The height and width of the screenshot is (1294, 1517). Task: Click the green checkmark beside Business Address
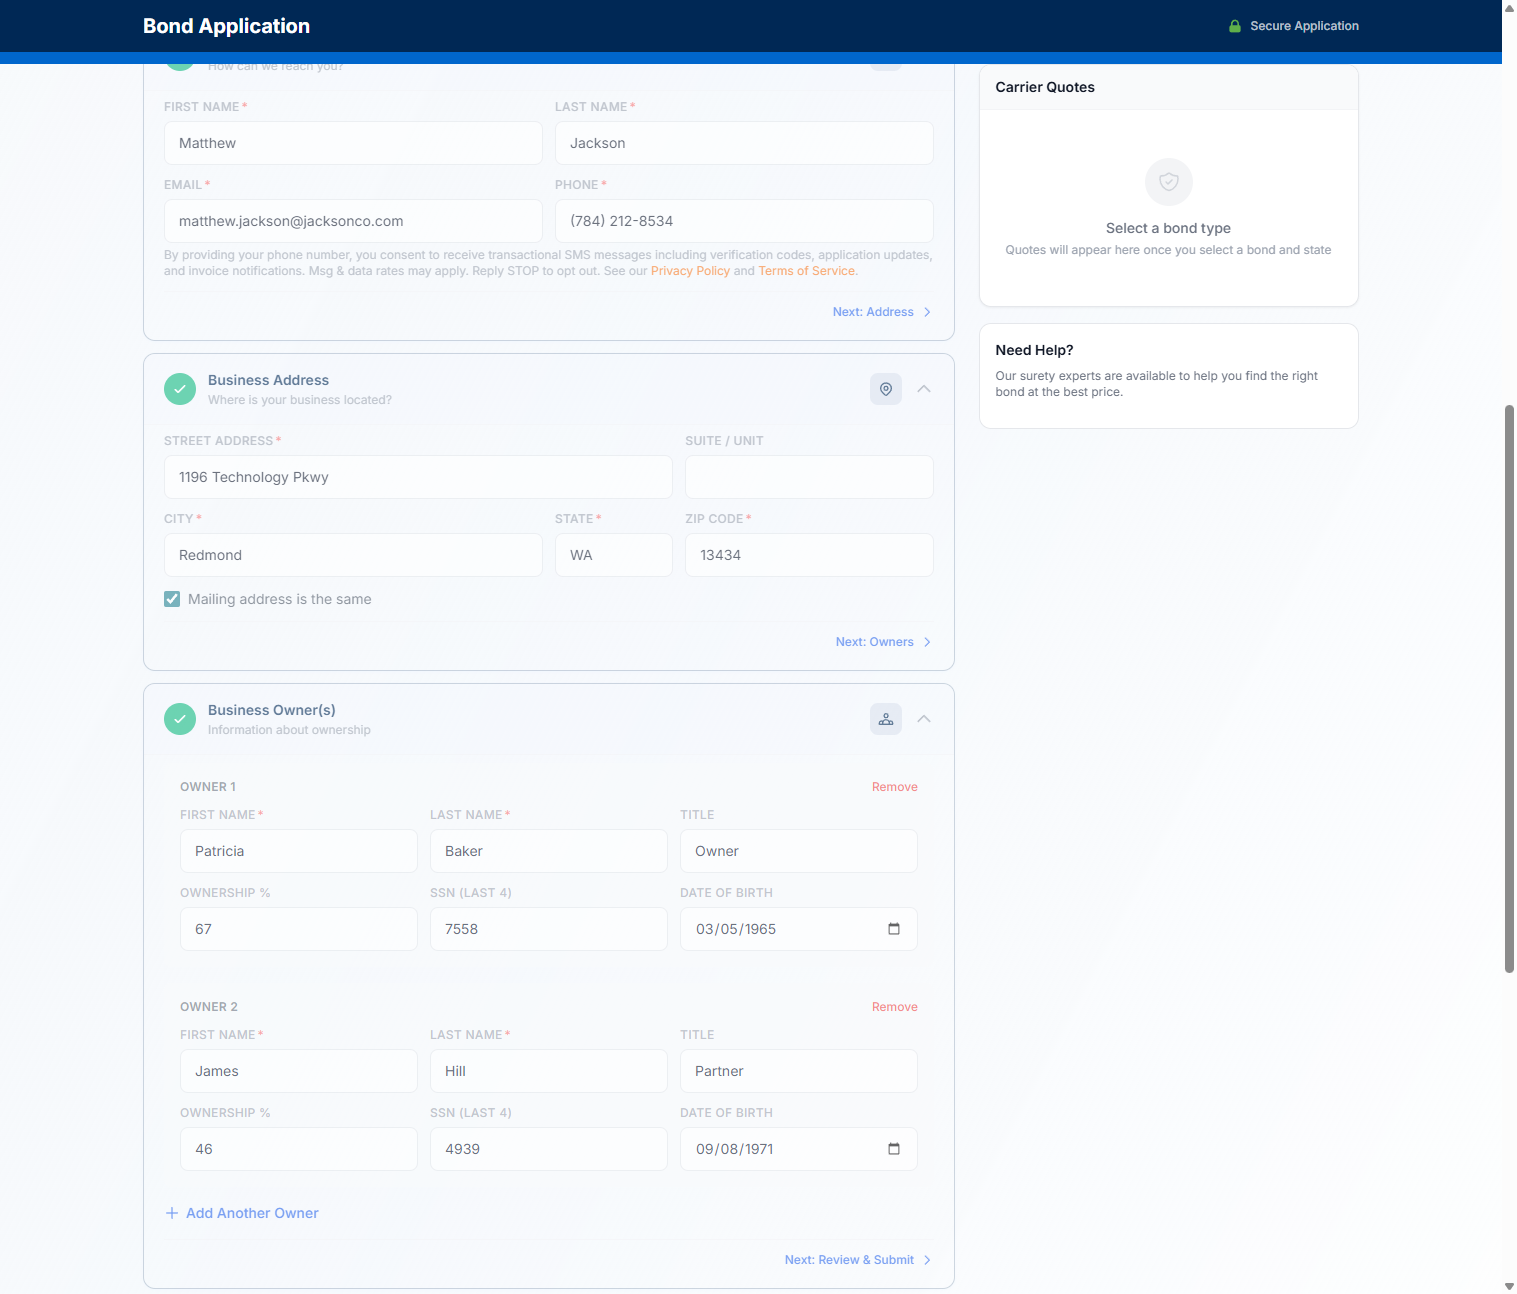point(180,389)
